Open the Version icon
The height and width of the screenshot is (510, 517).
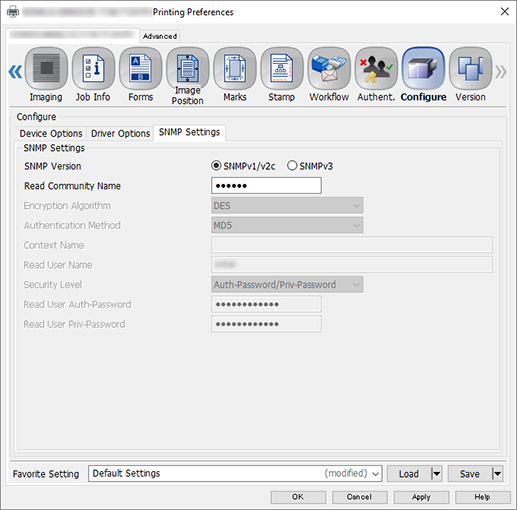click(x=470, y=68)
